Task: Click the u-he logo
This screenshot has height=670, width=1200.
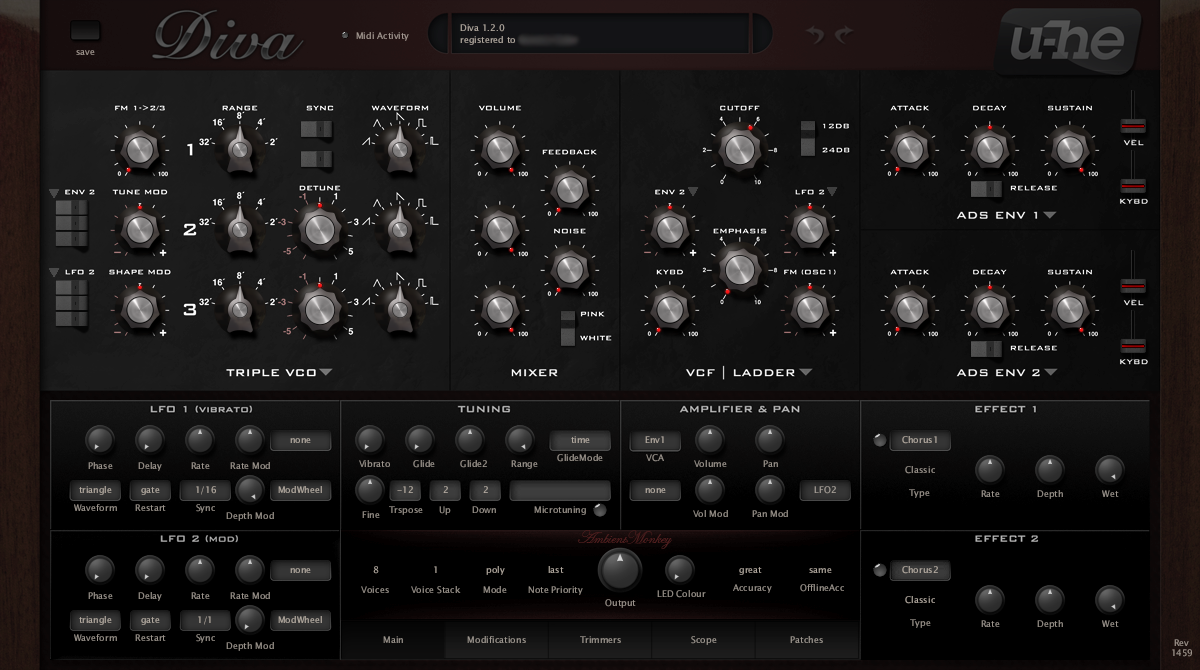Action: pos(1068,40)
